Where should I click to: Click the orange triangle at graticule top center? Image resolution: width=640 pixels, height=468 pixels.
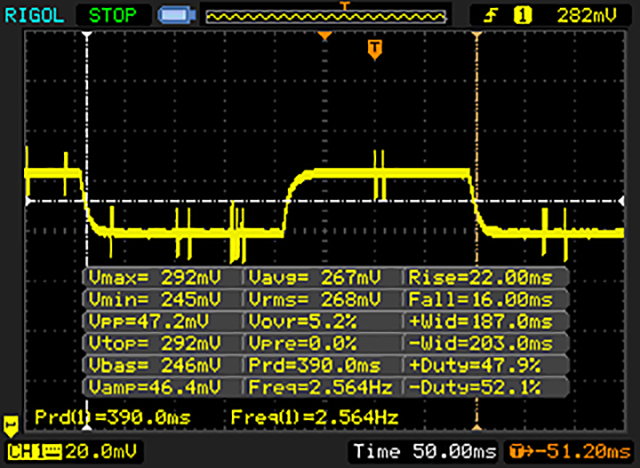[324, 37]
